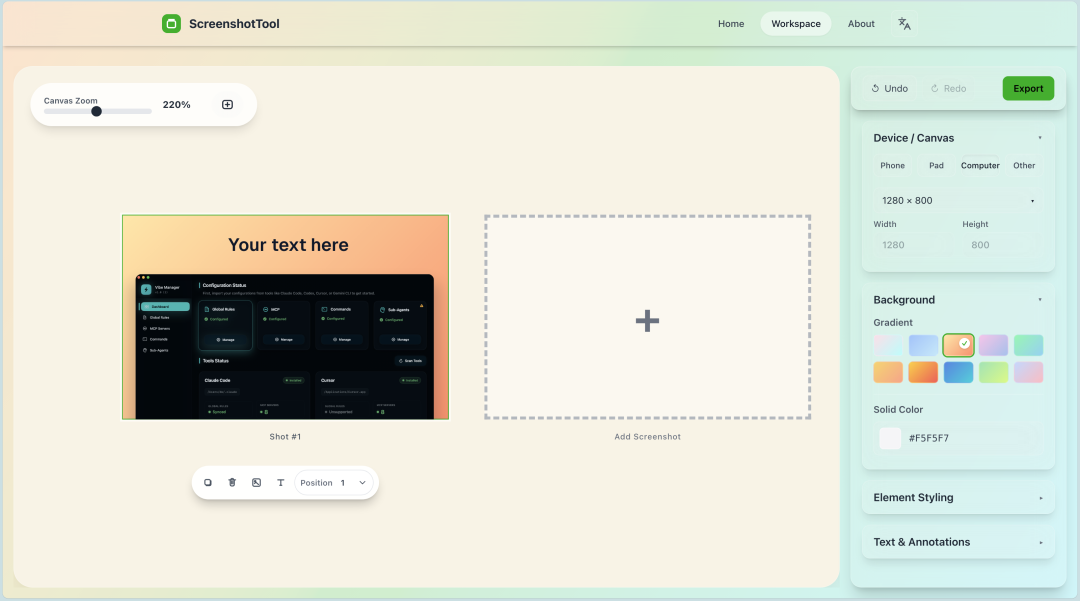The image size is (1080, 601).
Task: Select the Other device type
Action: coord(1024,166)
